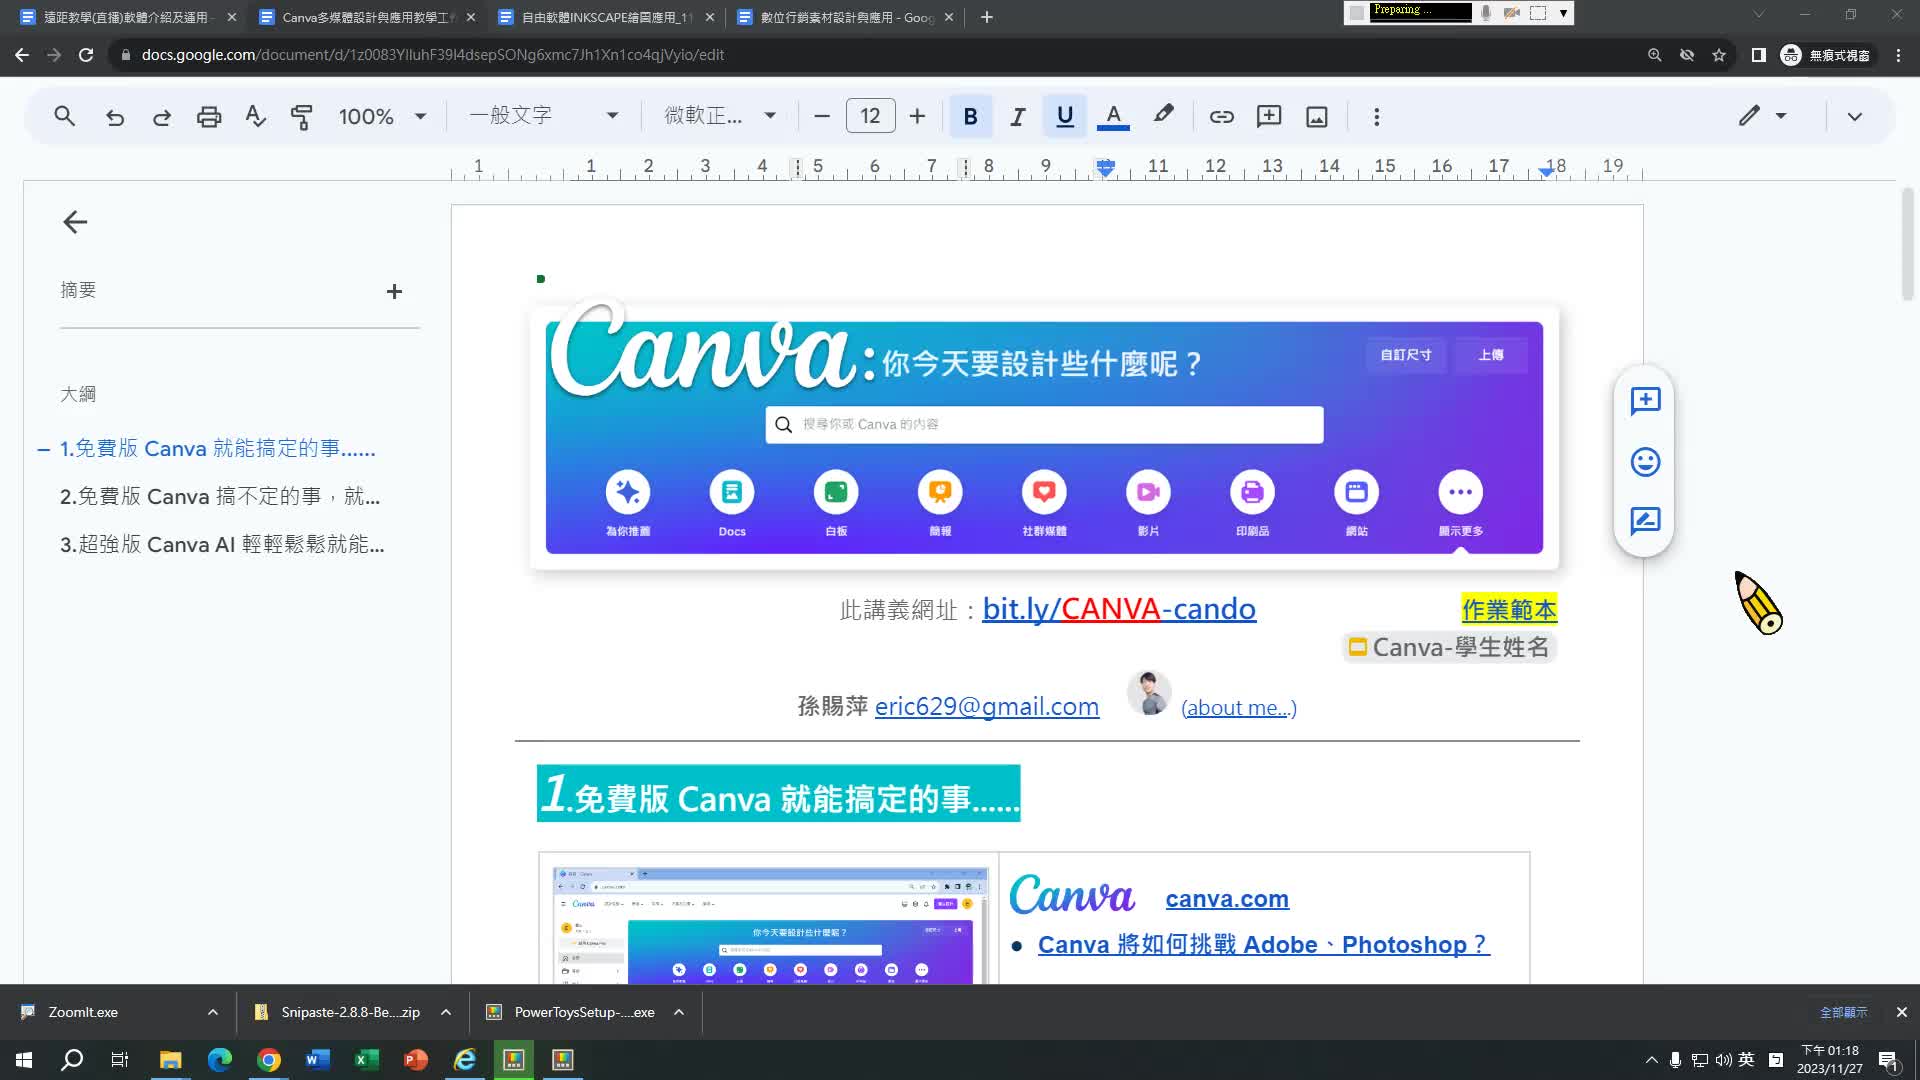This screenshot has height=1080, width=1920.
Task: Decrease the font size
Action: pos(822,116)
